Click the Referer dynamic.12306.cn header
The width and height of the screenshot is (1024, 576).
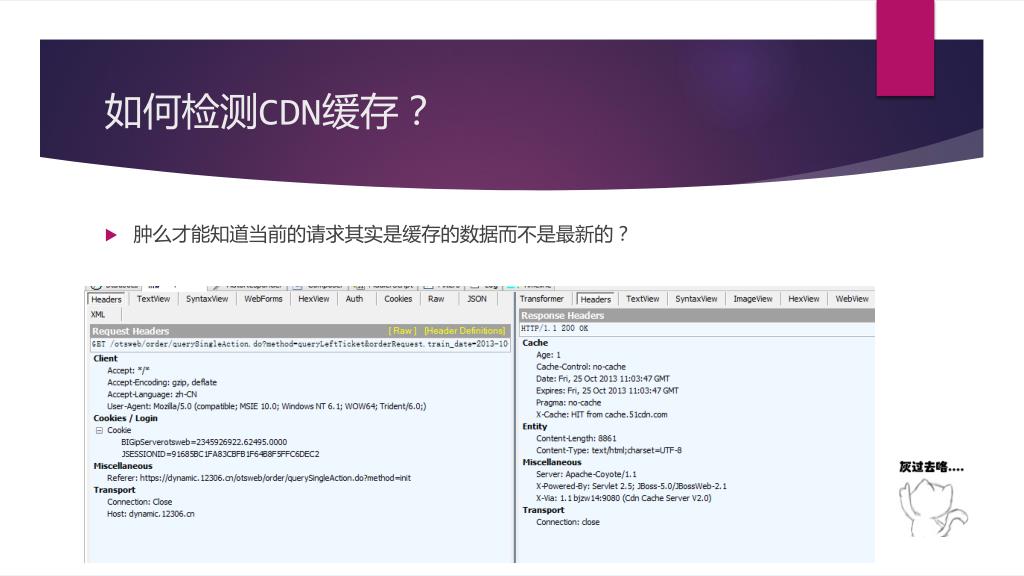259,478
